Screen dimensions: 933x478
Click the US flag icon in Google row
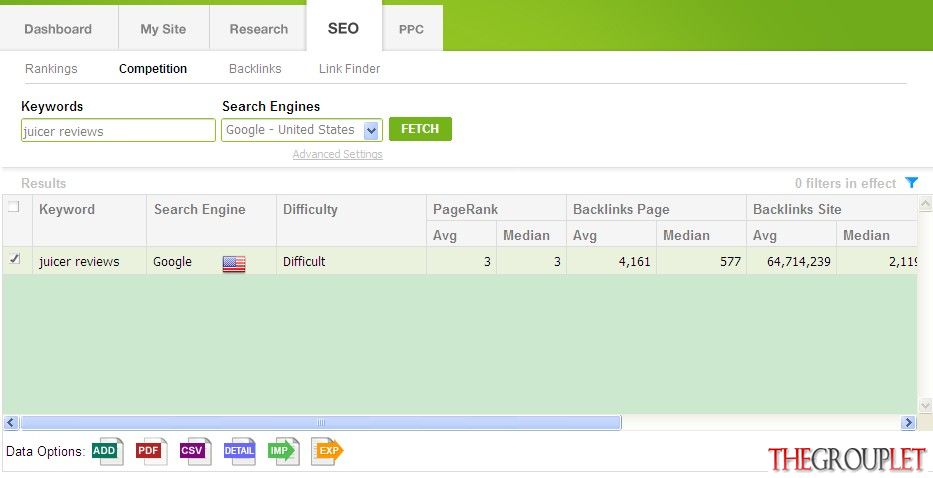[234, 263]
